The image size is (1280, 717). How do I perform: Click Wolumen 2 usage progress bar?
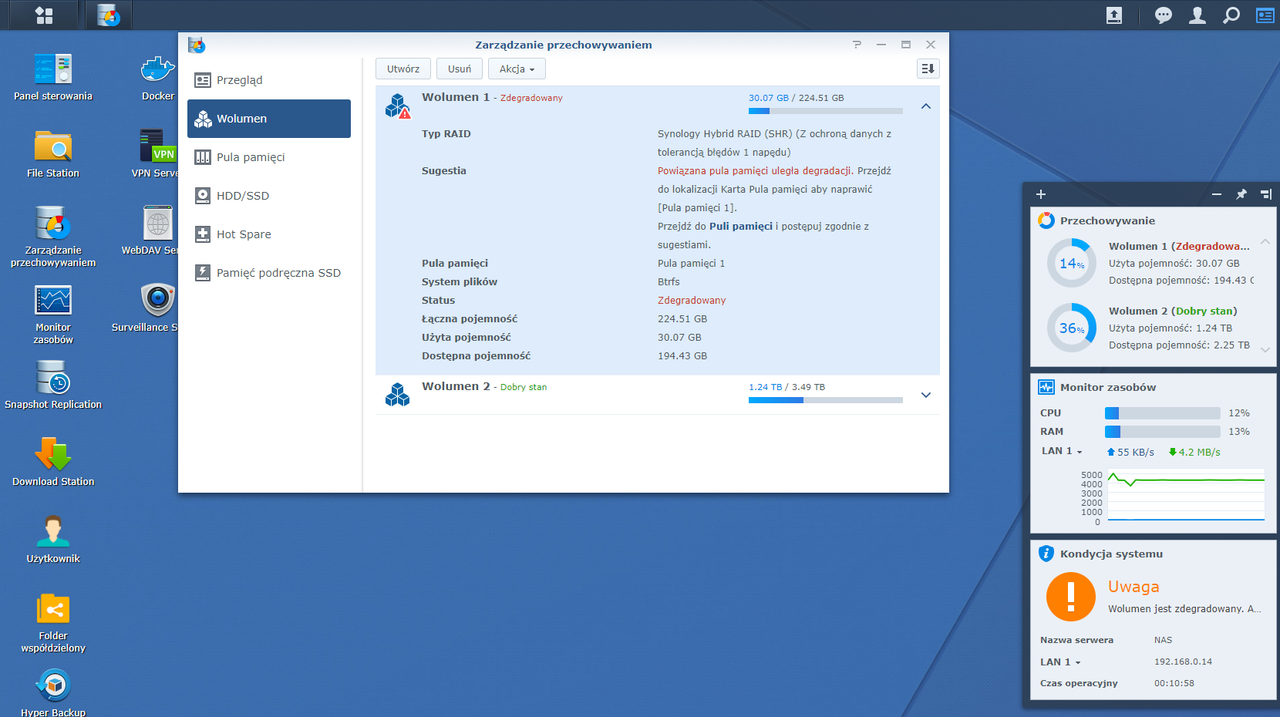825,400
